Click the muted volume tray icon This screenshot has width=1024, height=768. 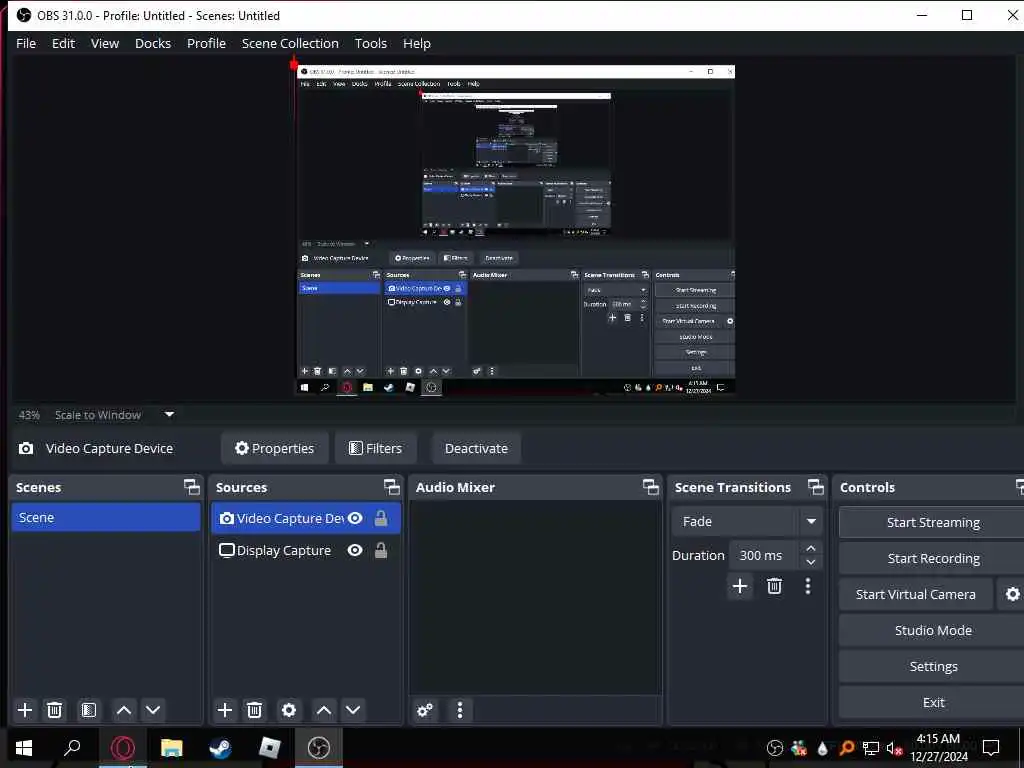click(x=894, y=748)
